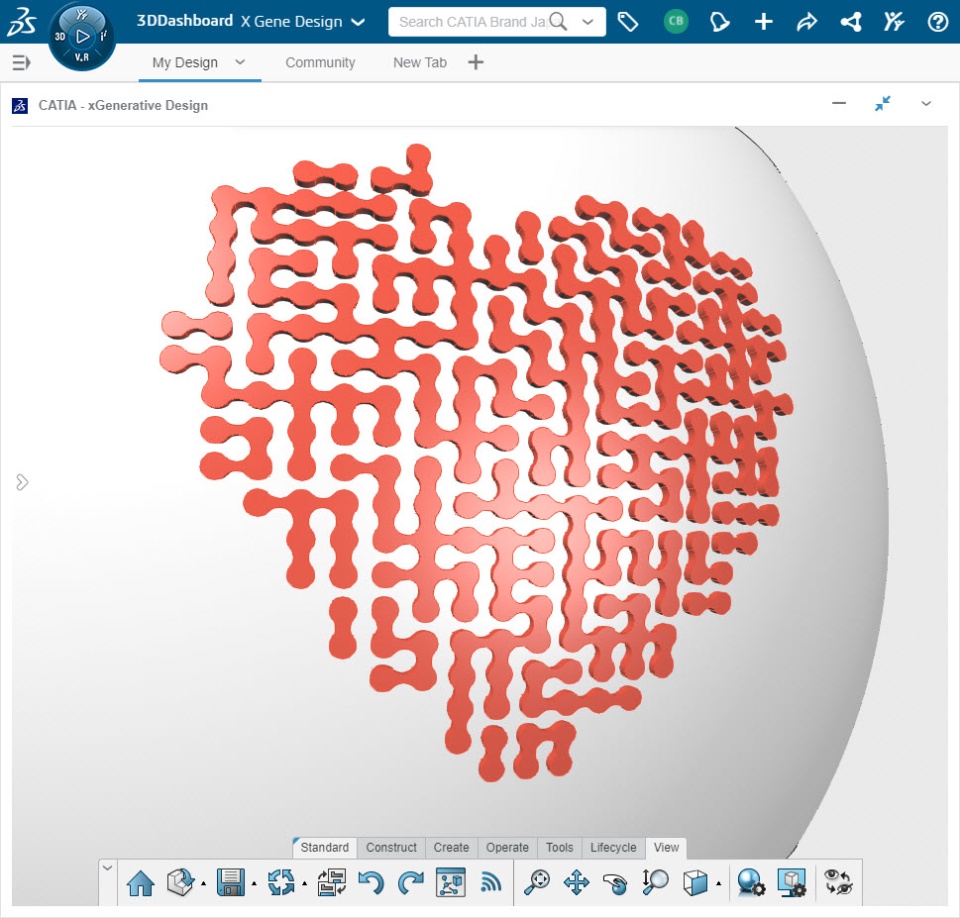
Task: Click the magnifier search icon
Action: (558, 22)
